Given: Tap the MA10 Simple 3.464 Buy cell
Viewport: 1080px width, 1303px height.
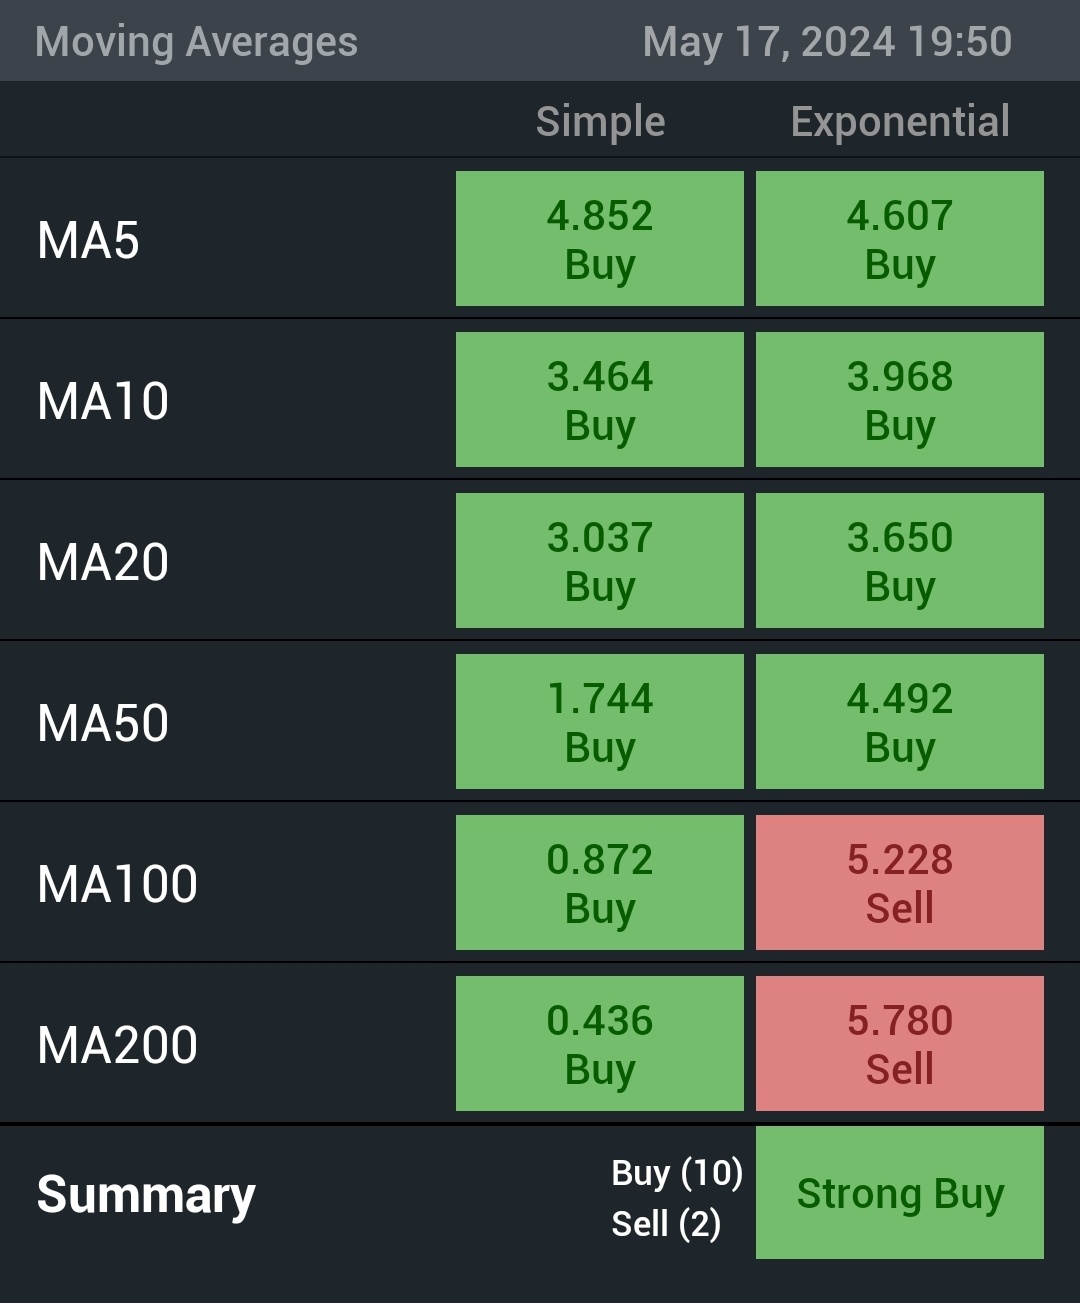Looking at the screenshot, I should 600,400.
